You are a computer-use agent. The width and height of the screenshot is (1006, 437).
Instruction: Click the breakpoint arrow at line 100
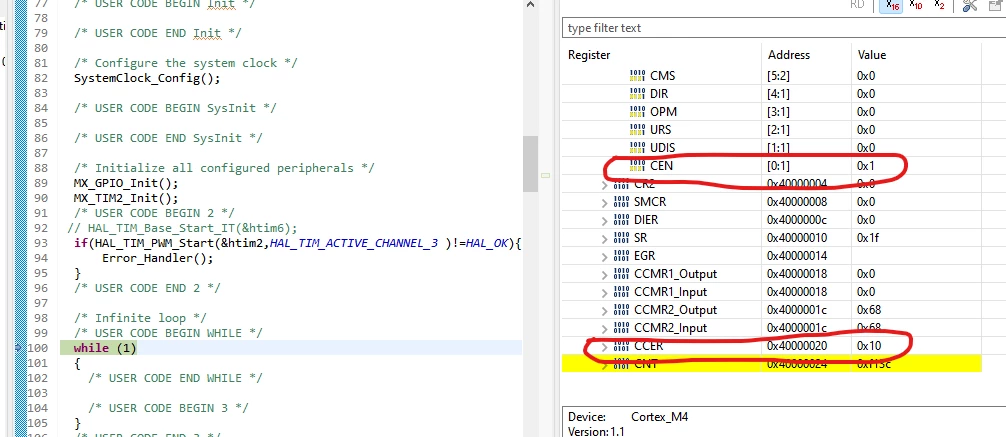tap(18, 348)
